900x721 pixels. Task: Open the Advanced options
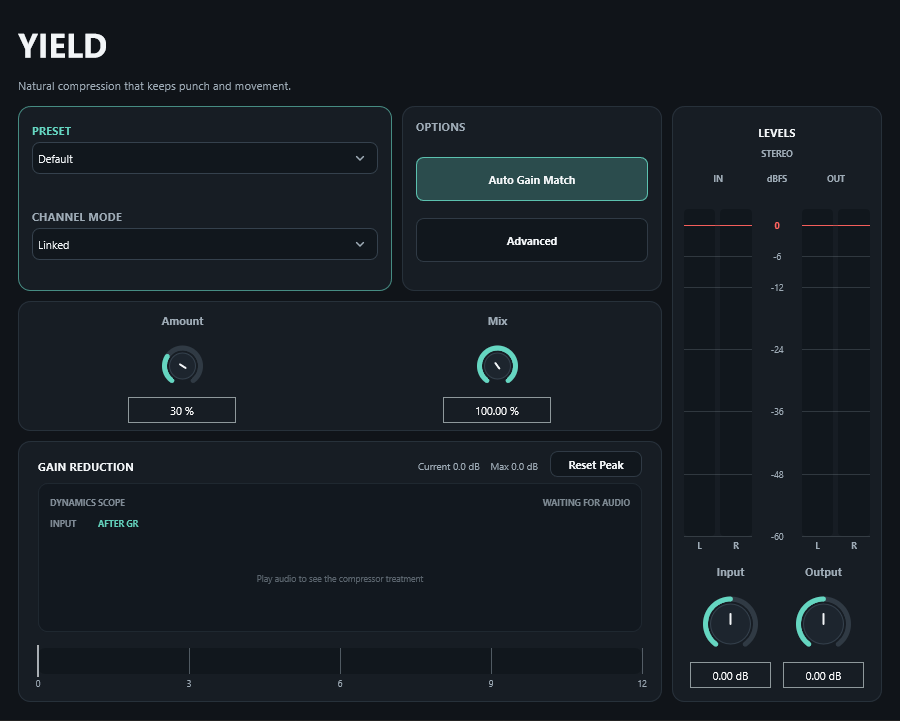(532, 241)
